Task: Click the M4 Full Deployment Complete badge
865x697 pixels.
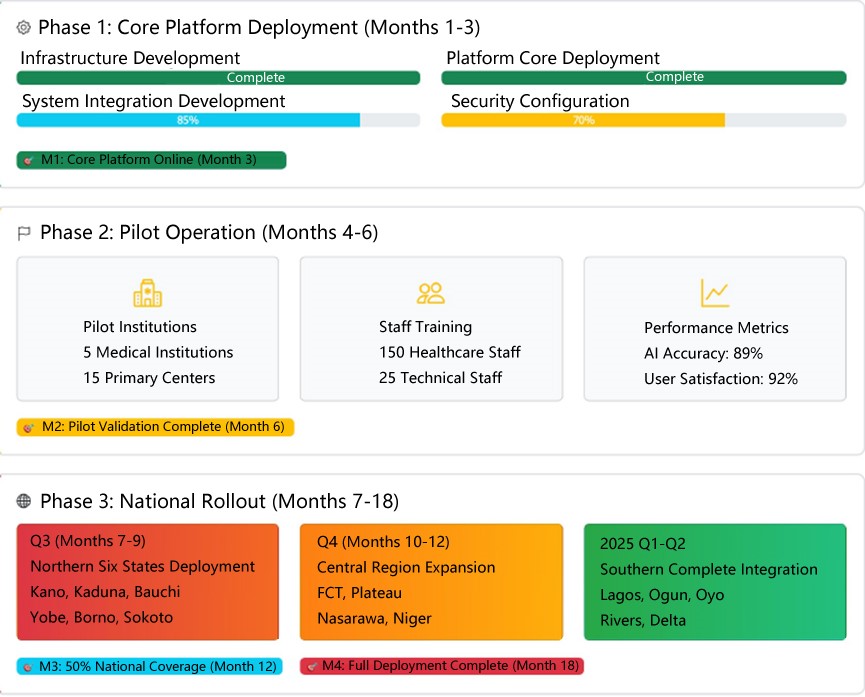Action: click(442, 665)
